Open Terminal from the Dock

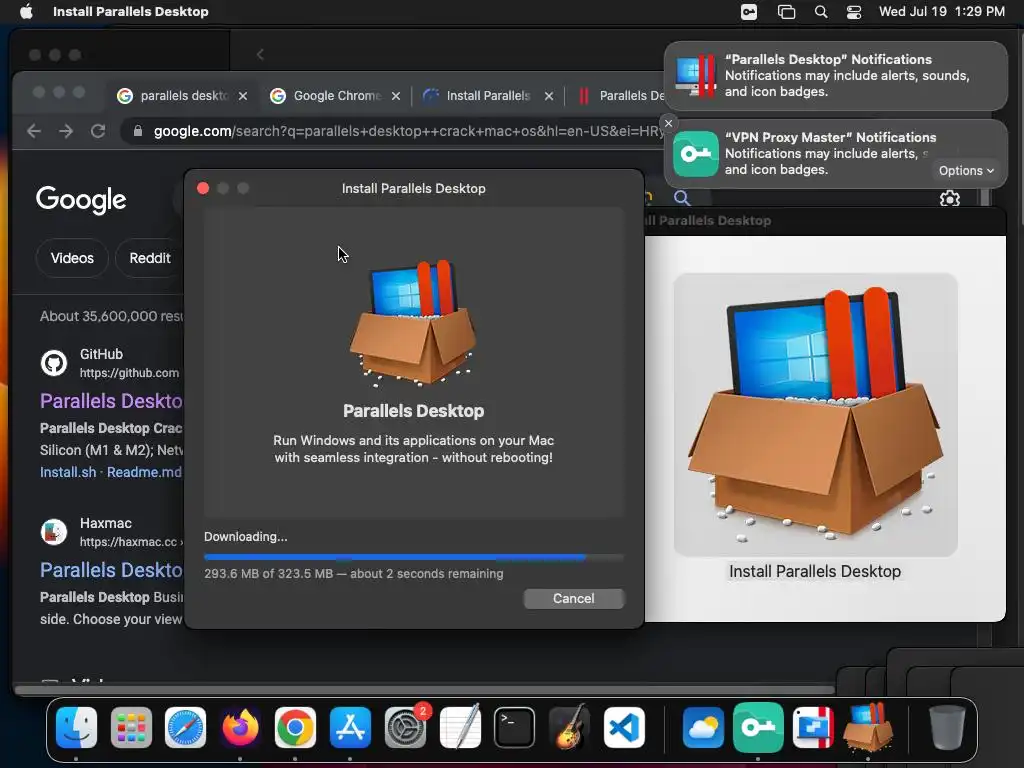point(515,727)
